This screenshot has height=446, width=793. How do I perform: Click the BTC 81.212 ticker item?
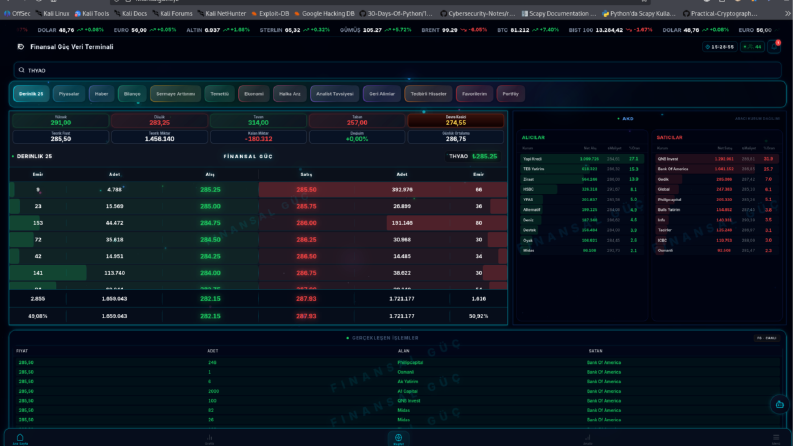click(528, 30)
